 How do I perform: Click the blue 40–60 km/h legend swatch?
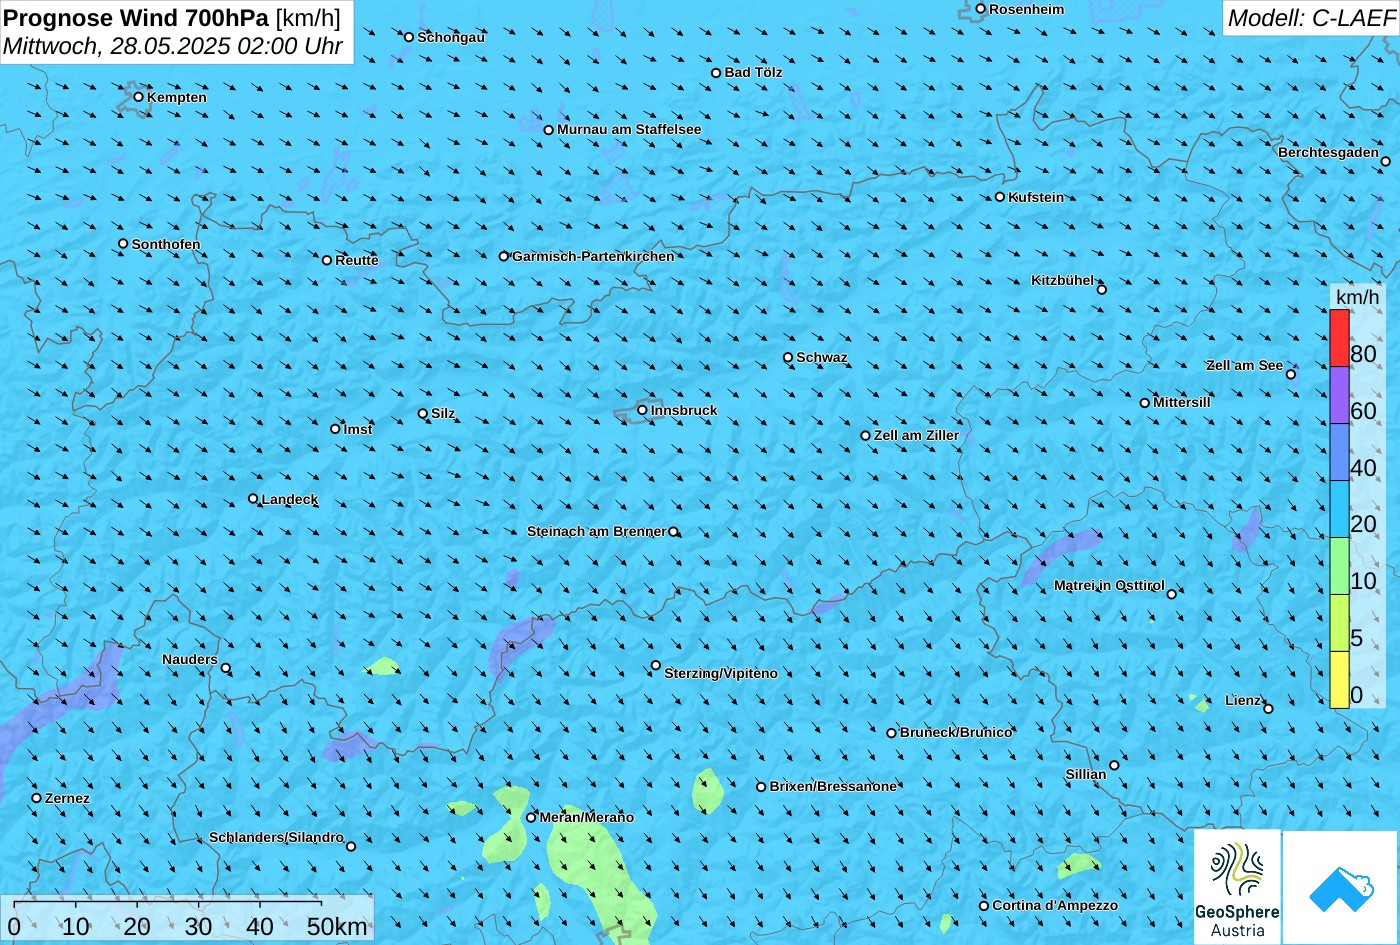1339,452
